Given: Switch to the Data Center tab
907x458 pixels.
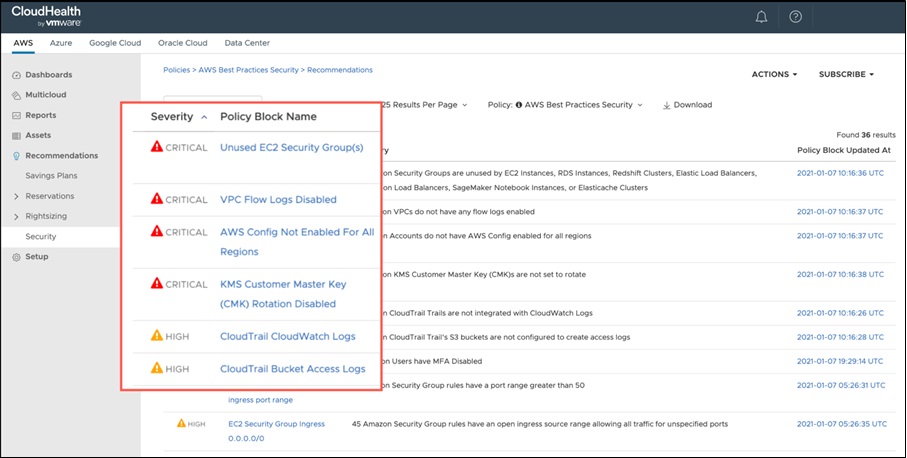Looking at the screenshot, I should coord(247,43).
